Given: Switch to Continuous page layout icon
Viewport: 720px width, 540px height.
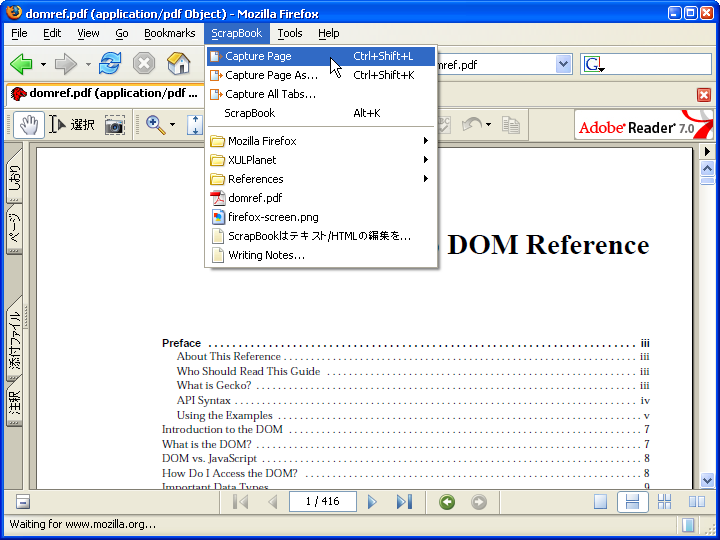Looking at the screenshot, I should pos(632,502).
